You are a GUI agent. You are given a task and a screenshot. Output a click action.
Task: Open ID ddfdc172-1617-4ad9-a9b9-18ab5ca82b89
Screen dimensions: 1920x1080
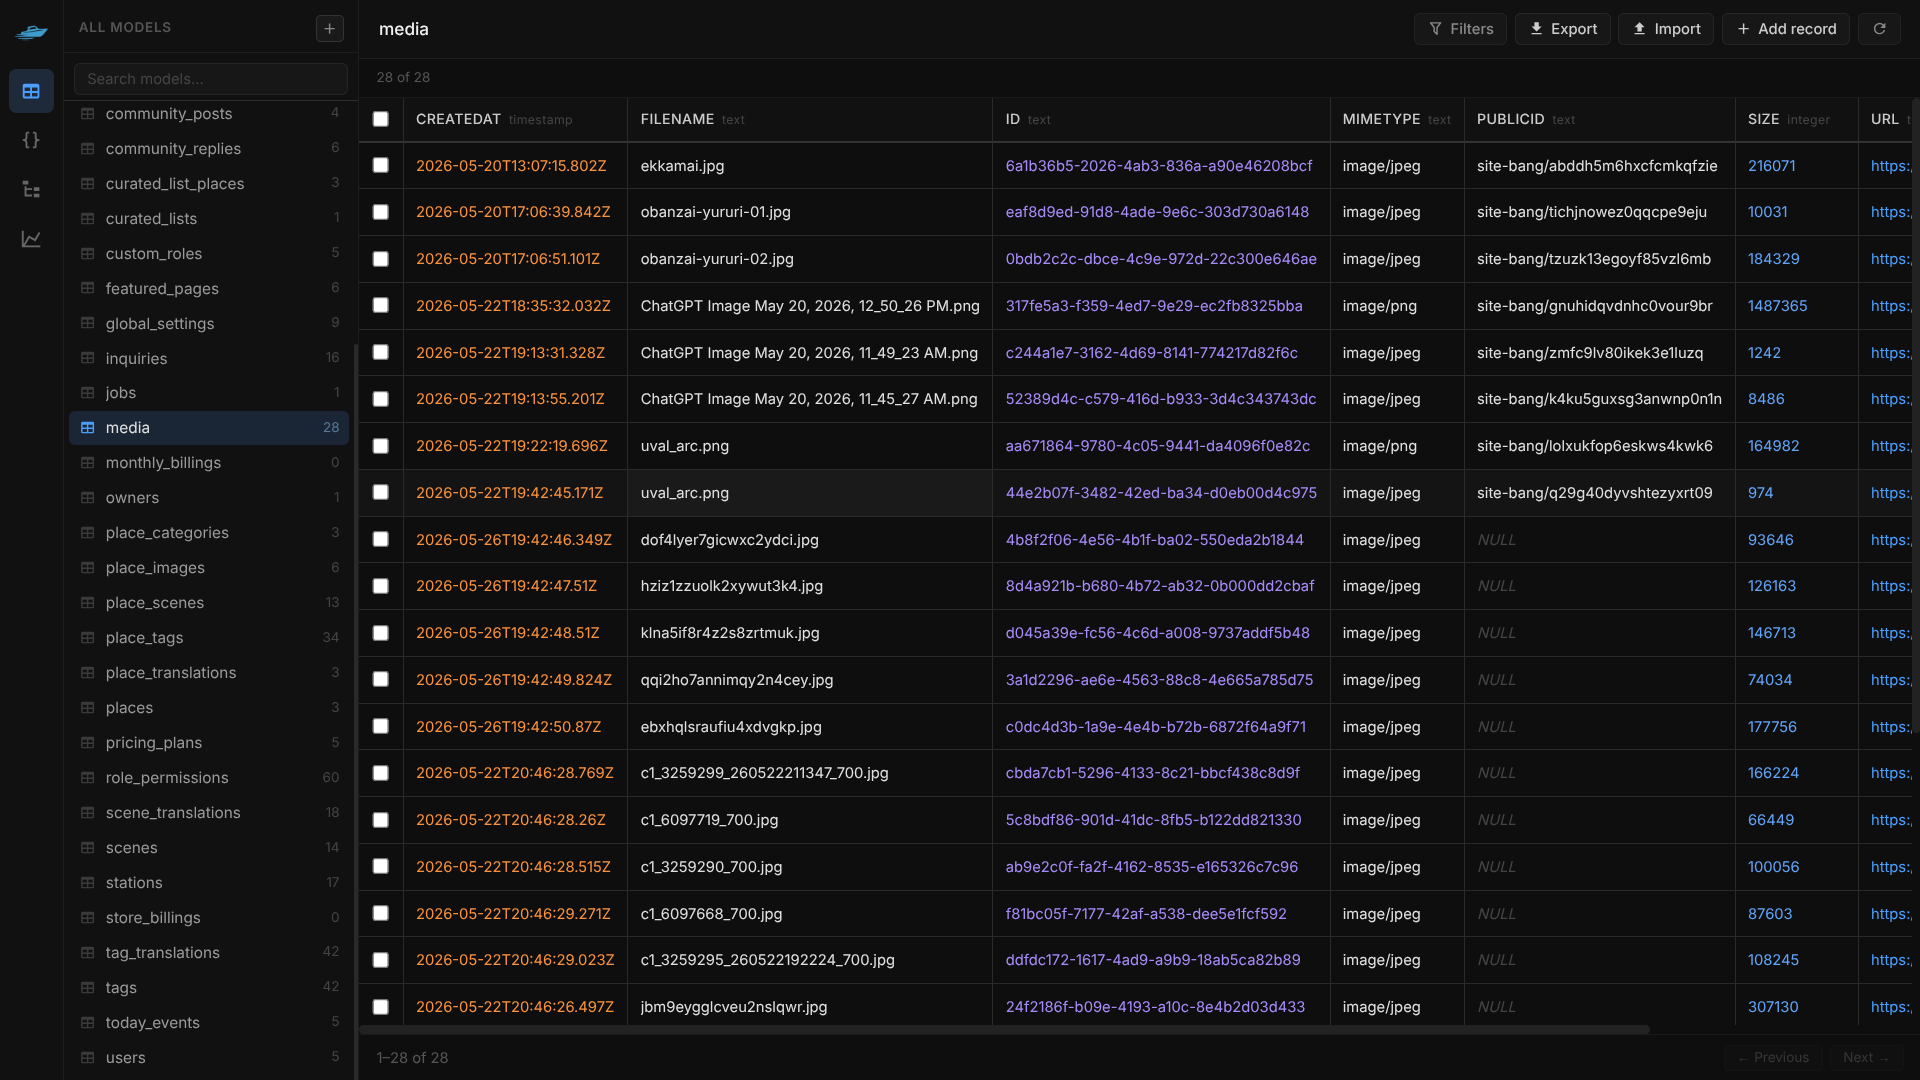pos(1152,960)
